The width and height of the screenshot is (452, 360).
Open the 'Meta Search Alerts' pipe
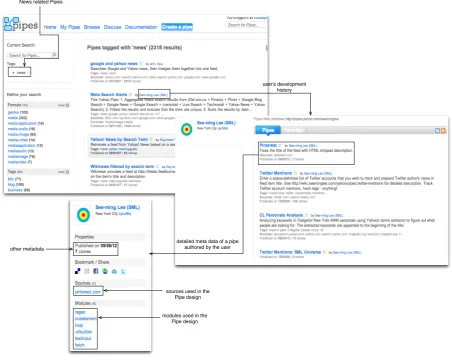[x=109, y=95]
